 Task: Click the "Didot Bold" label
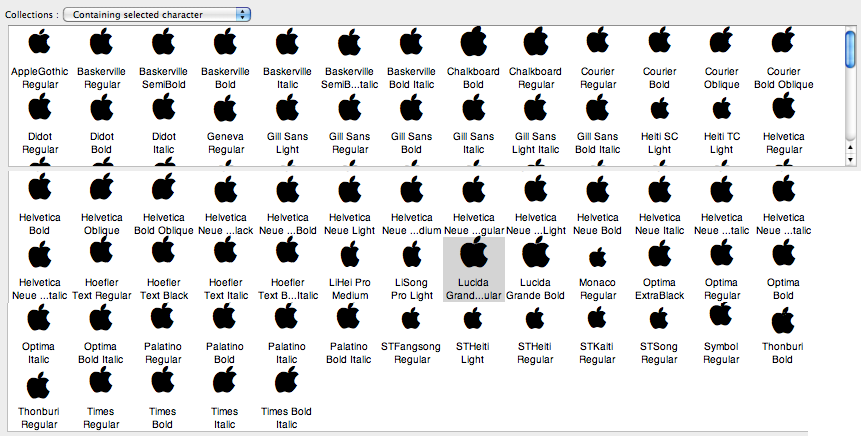[102, 143]
